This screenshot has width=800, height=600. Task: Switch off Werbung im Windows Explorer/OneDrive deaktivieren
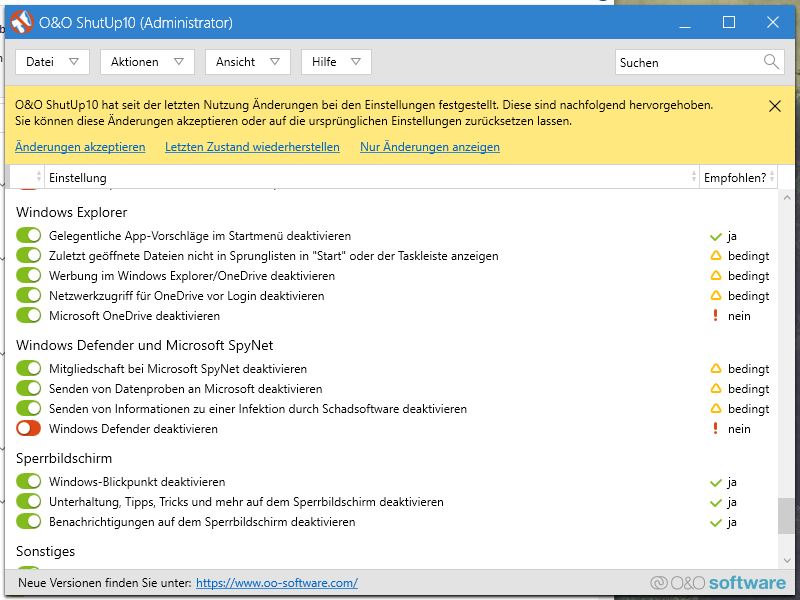(28, 275)
